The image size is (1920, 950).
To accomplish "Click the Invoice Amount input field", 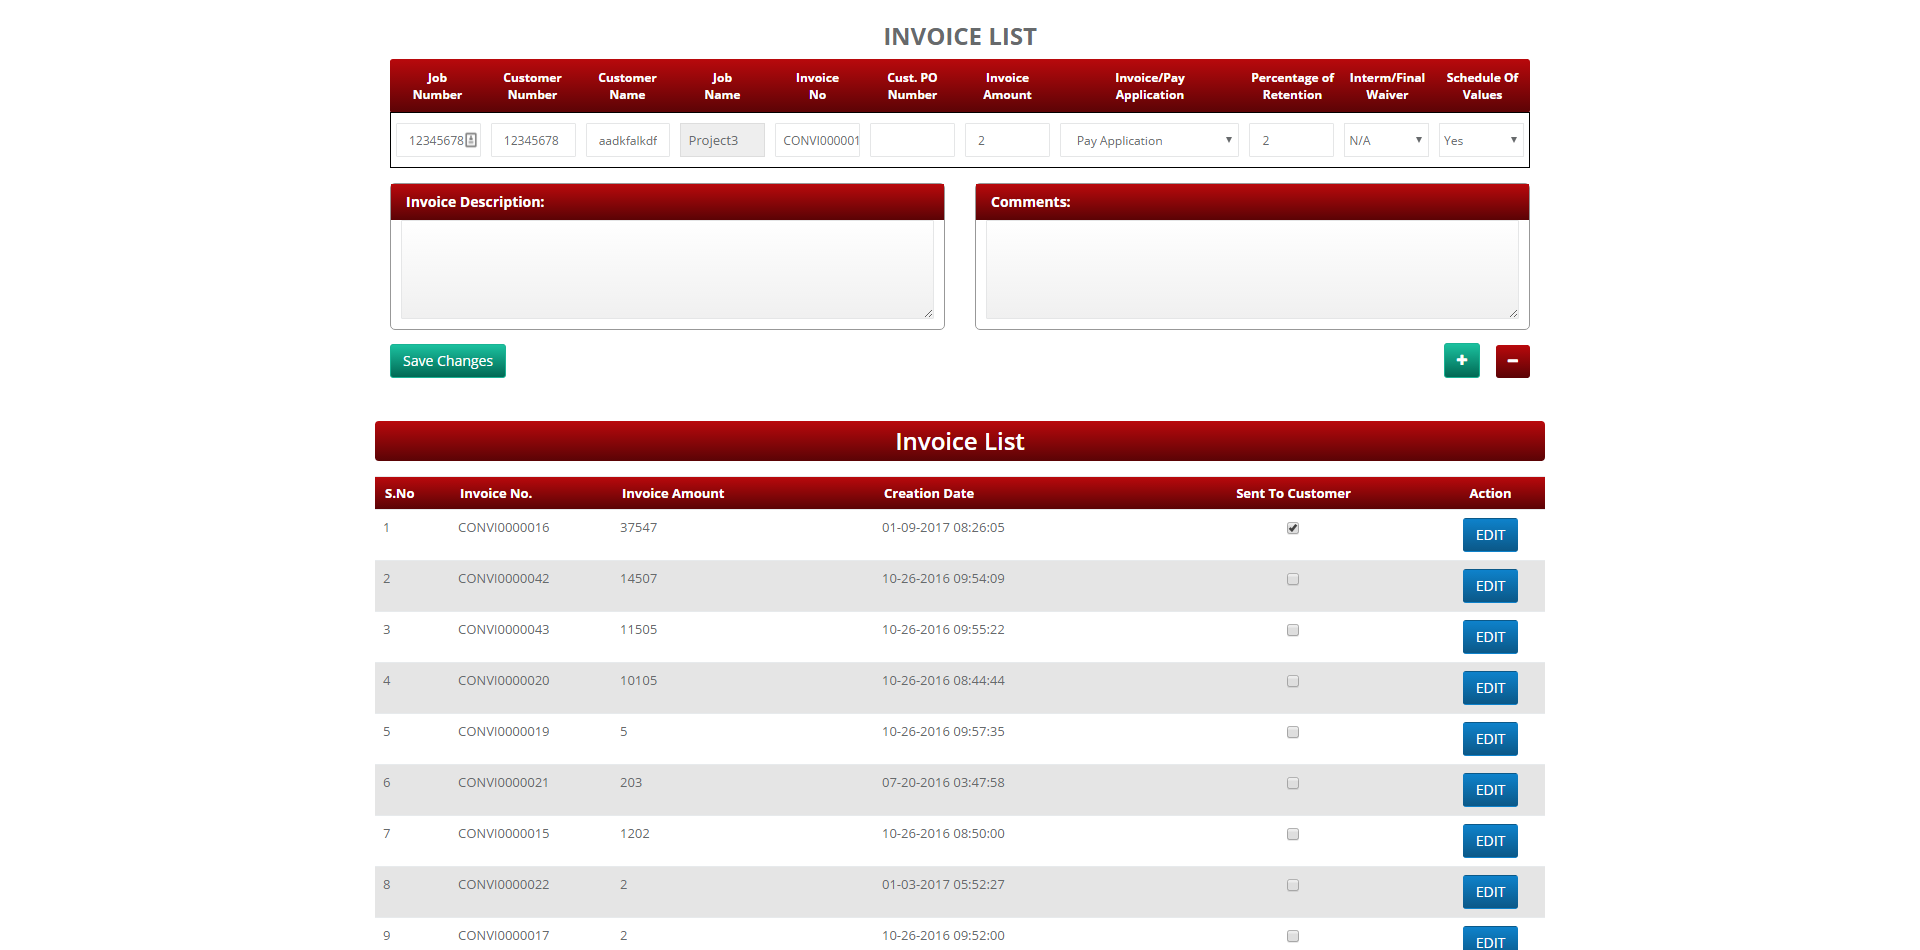I will (x=1007, y=140).
